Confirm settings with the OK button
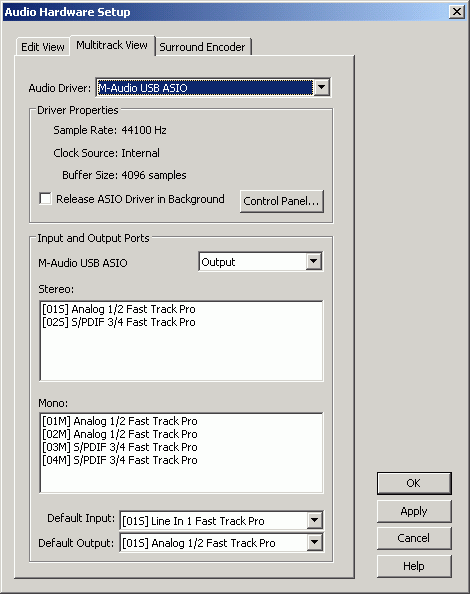 pyautogui.click(x=414, y=483)
